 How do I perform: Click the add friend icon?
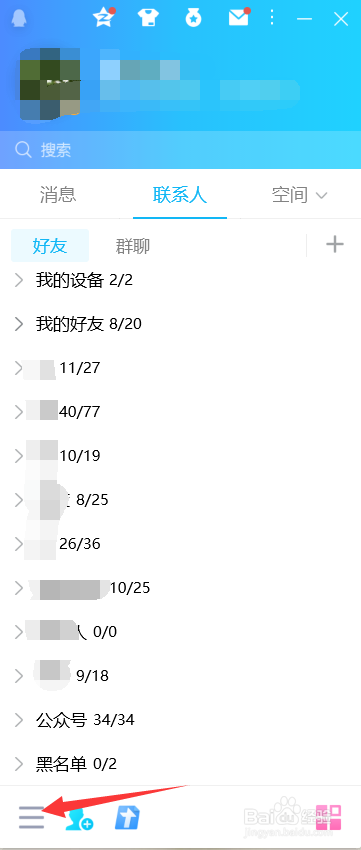pyautogui.click(x=79, y=819)
